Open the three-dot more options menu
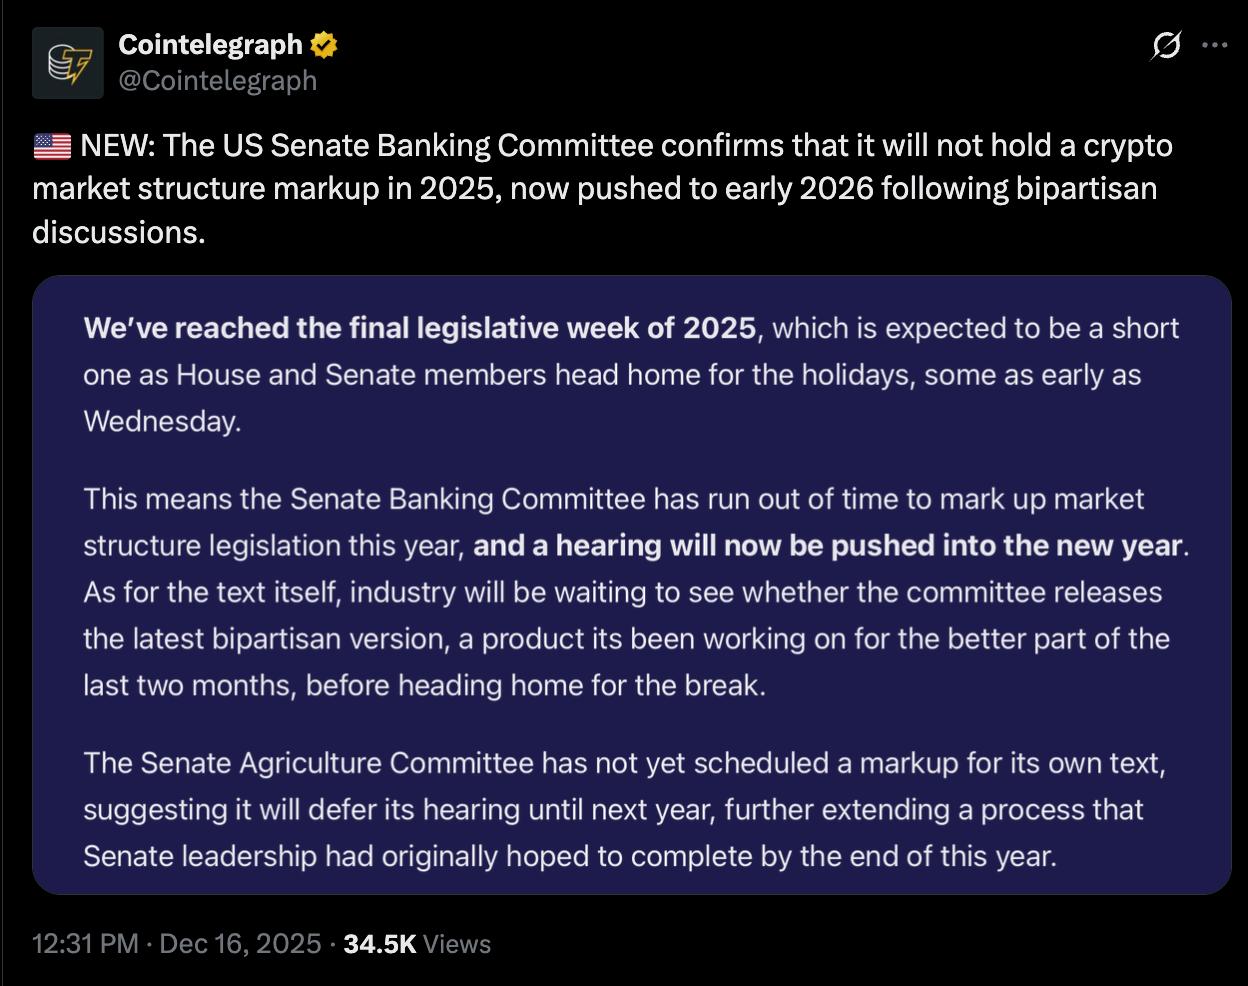This screenshot has width=1248, height=986. pos(1214,45)
